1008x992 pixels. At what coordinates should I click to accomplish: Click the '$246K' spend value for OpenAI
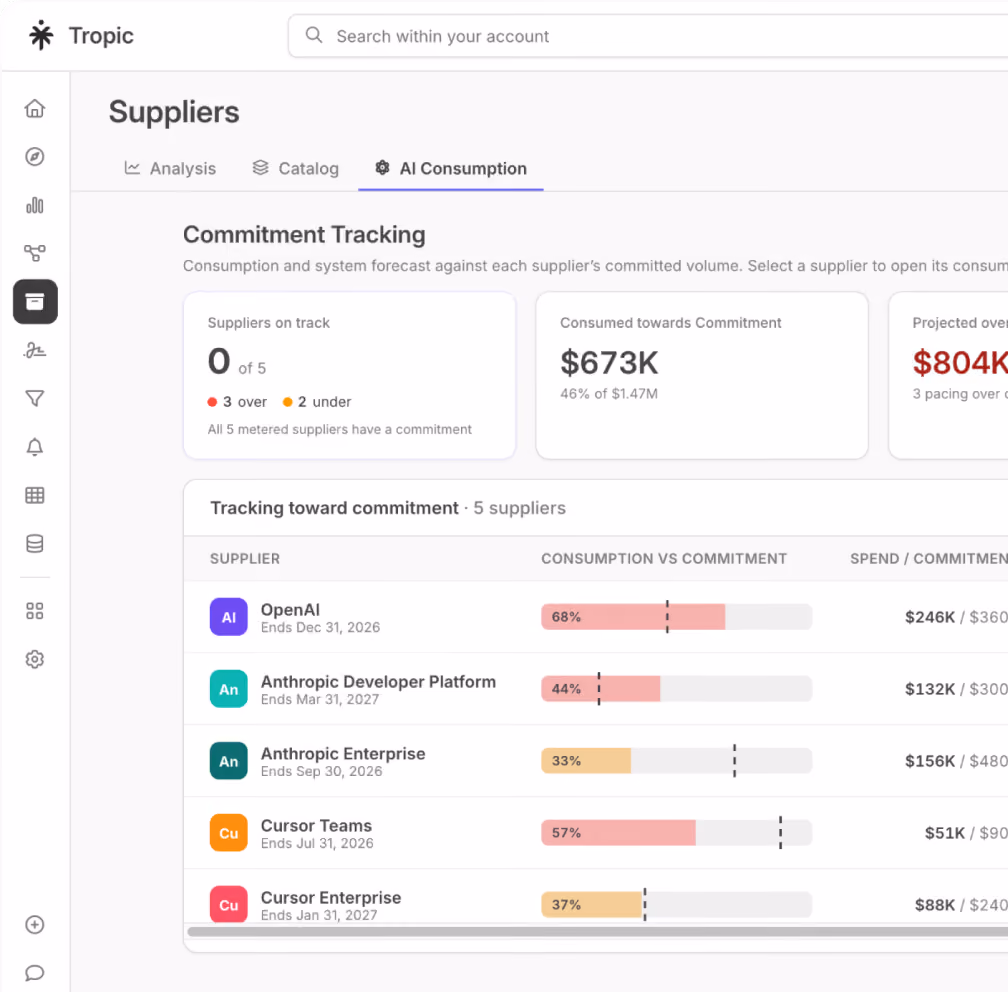tap(930, 617)
